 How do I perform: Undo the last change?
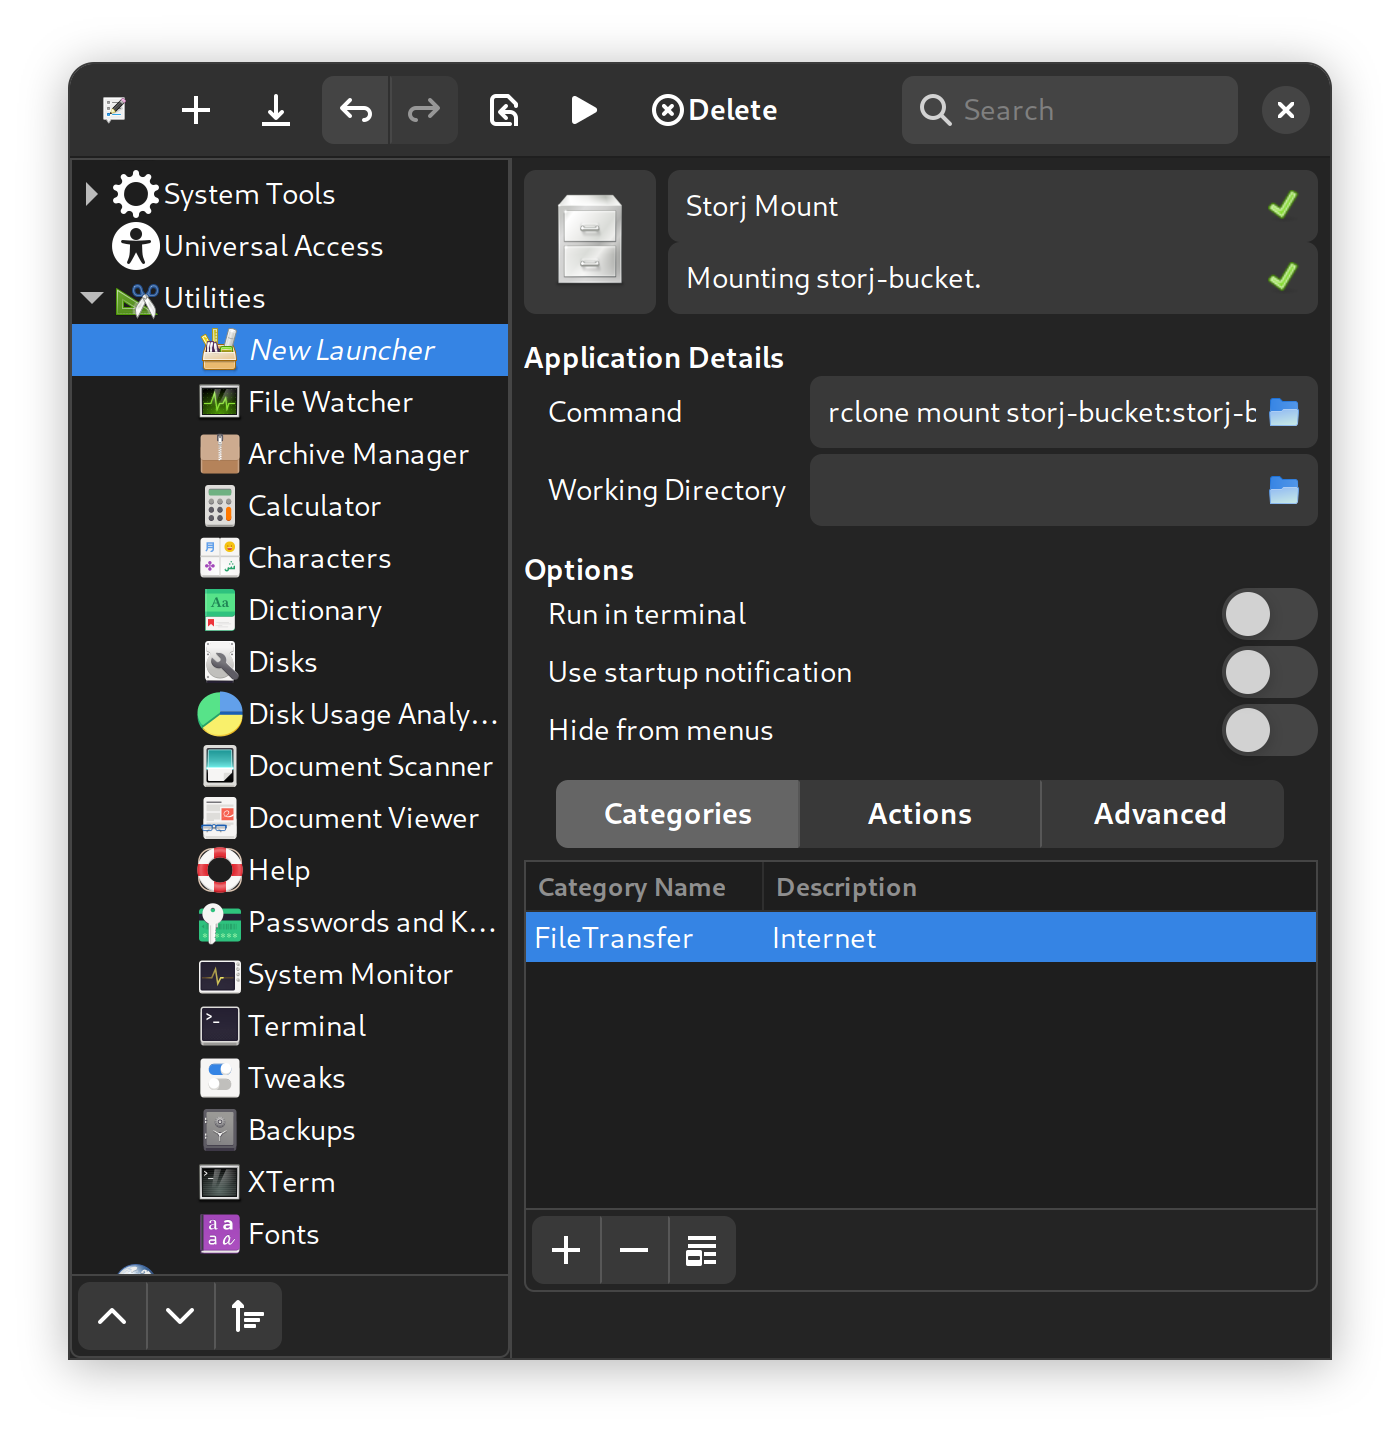click(x=356, y=110)
